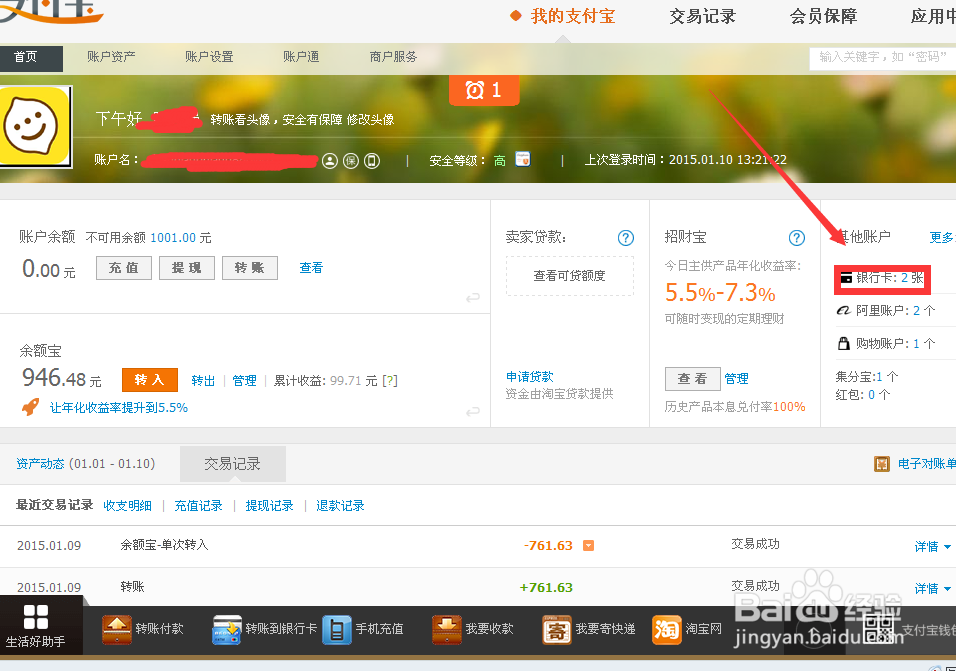Click the 转账付款 icon in bottom bar

point(116,630)
